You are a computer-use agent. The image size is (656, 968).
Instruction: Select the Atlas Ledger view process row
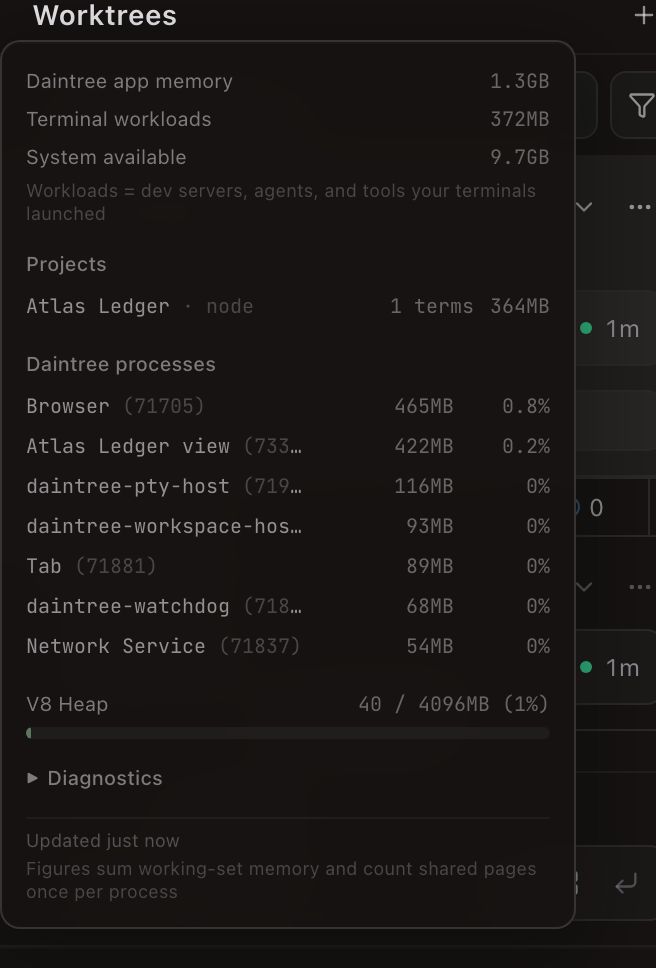tap(288, 446)
